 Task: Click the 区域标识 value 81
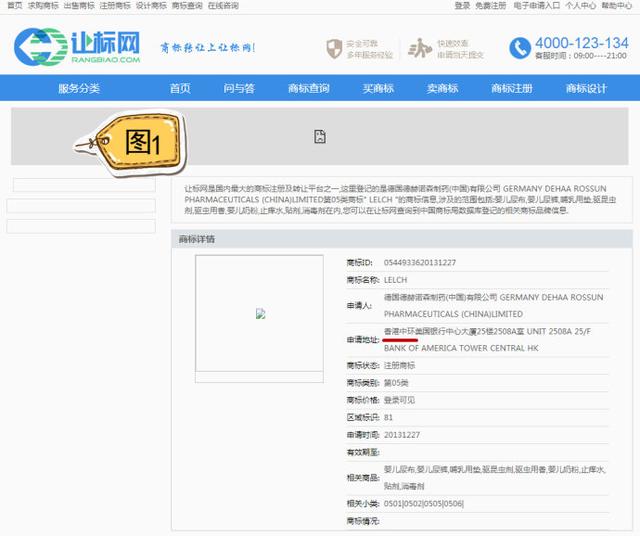(388, 417)
